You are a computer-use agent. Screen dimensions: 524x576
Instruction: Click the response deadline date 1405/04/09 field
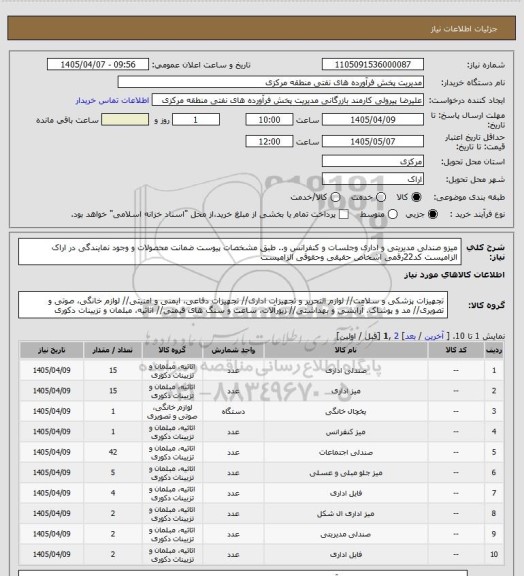[373, 120]
